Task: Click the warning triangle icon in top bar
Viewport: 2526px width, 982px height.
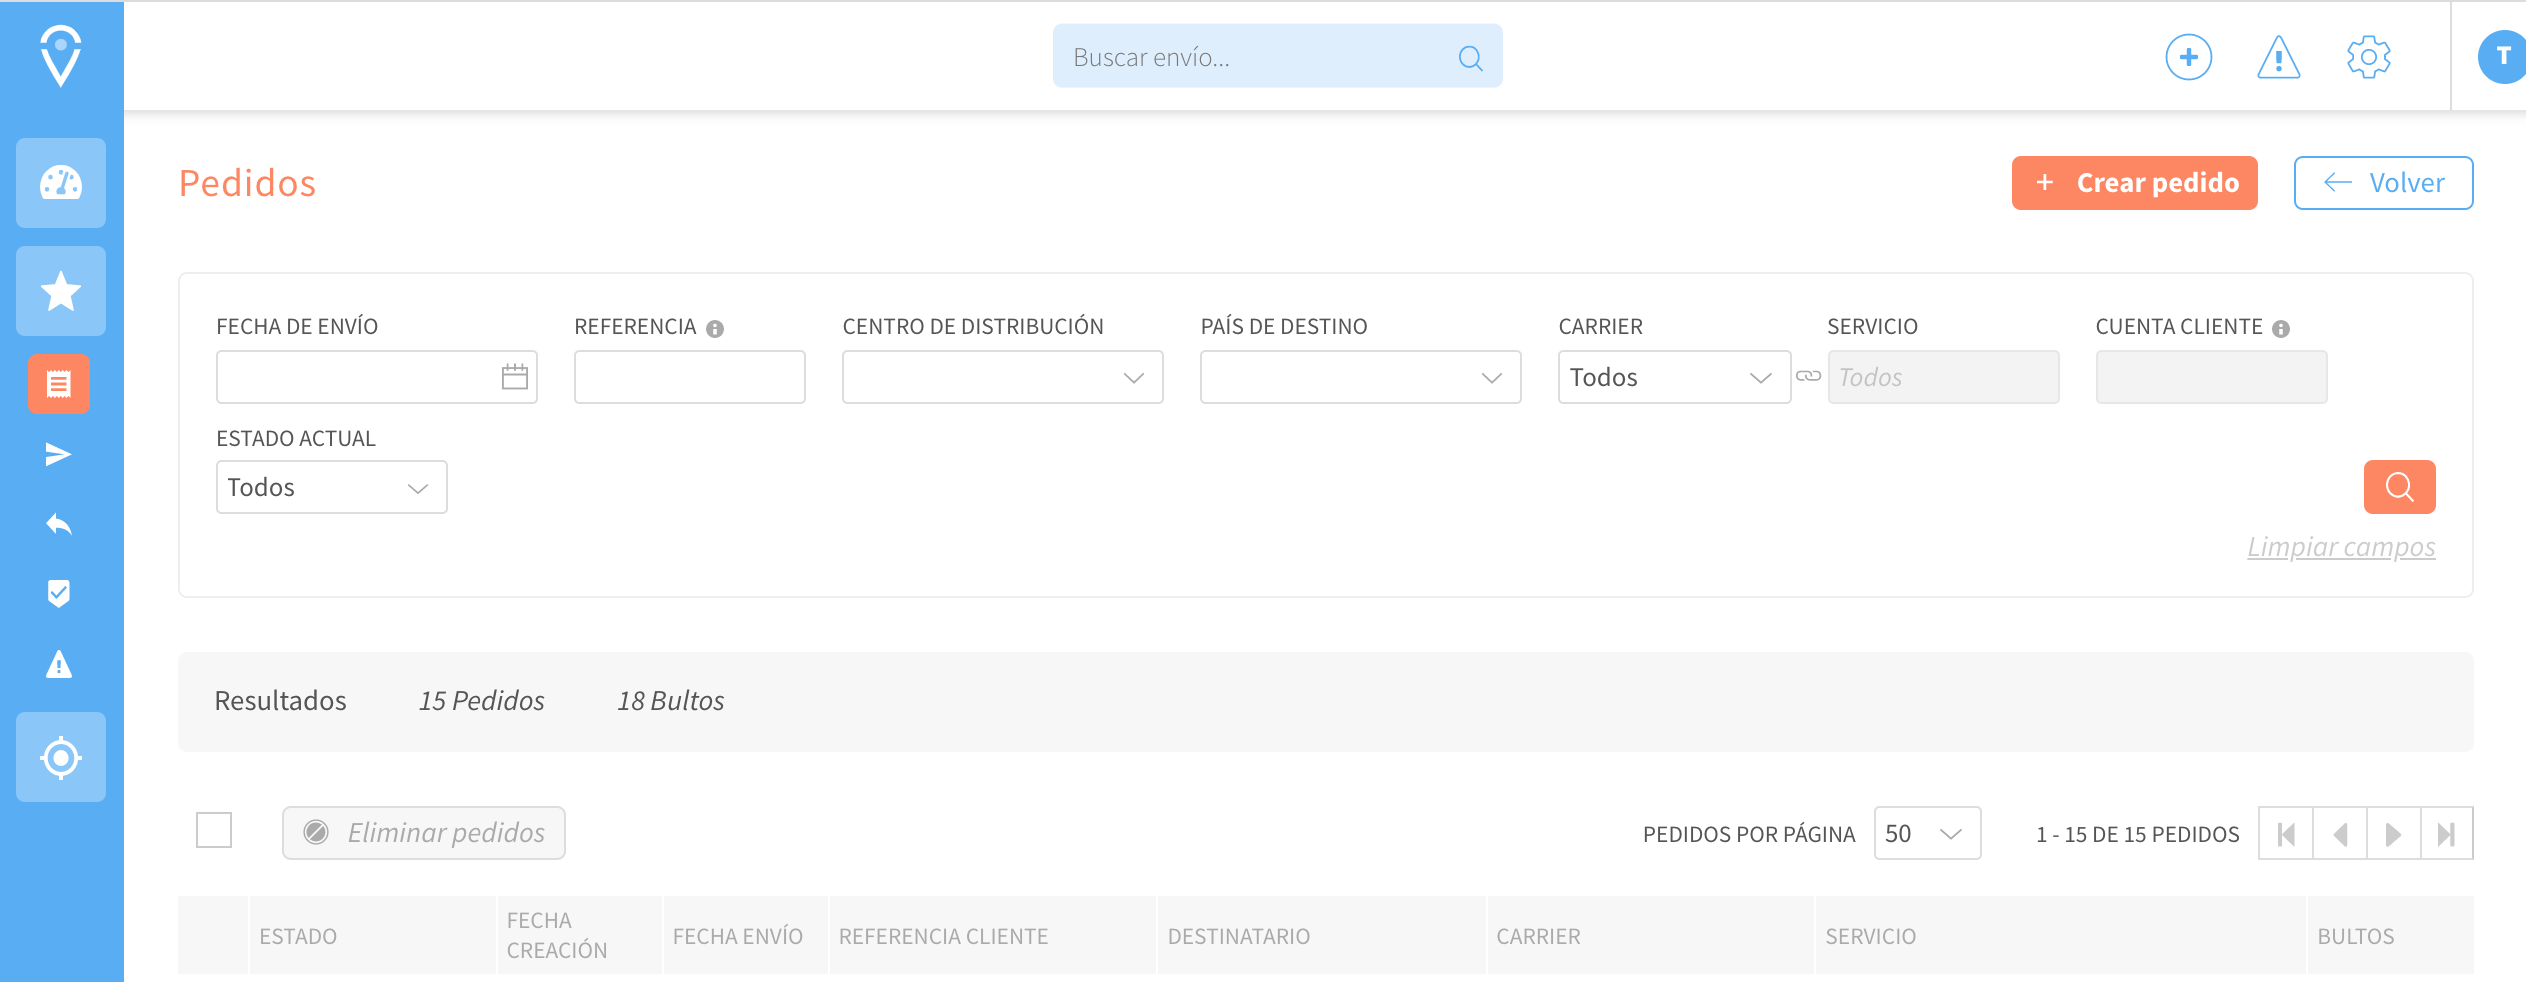Action: (x=2278, y=57)
